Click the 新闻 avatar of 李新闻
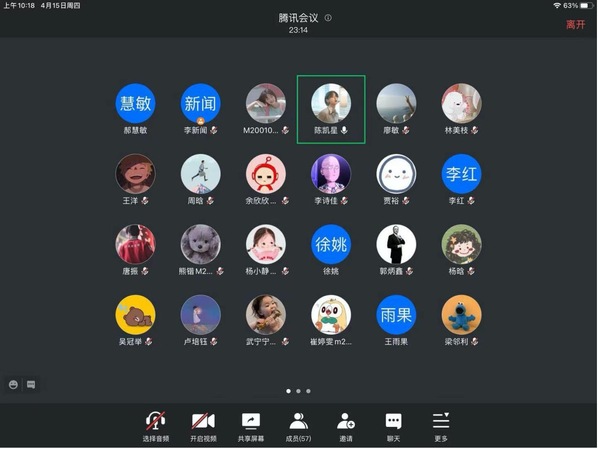598x449 pixels. point(201,103)
